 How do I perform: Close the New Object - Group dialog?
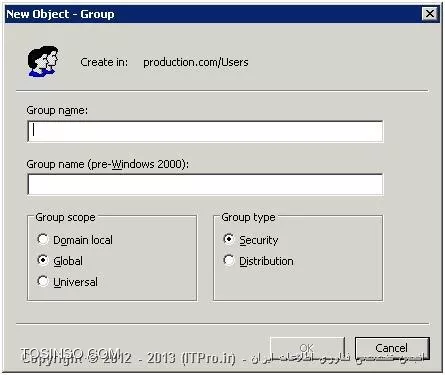pos(430,14)
